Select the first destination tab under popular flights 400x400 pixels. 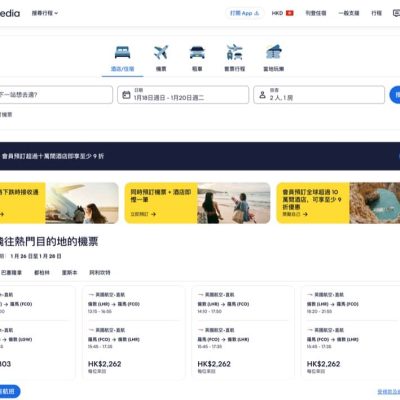[x=11, y=273]
